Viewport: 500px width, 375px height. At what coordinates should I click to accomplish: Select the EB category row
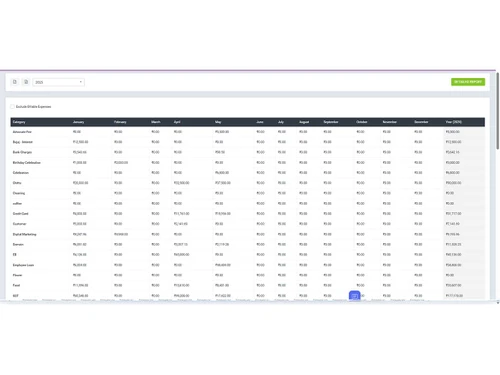click(x=248, y=255)
